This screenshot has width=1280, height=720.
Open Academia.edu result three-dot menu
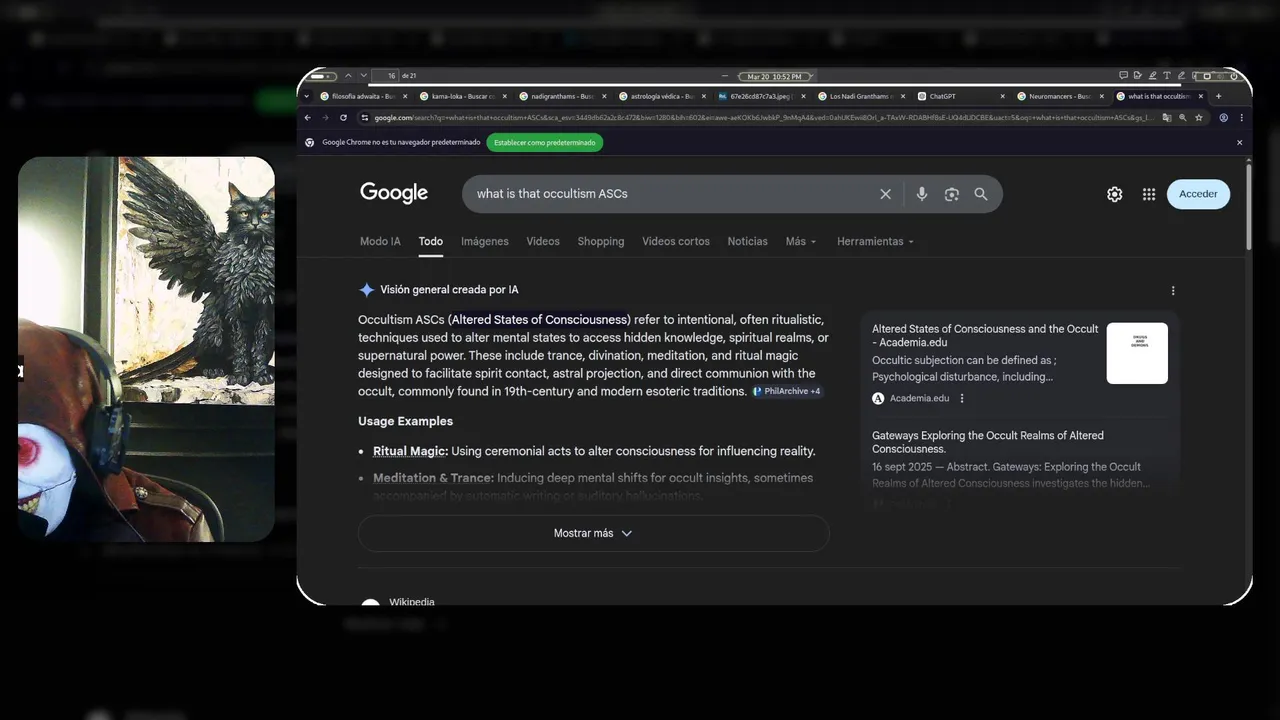962,398
